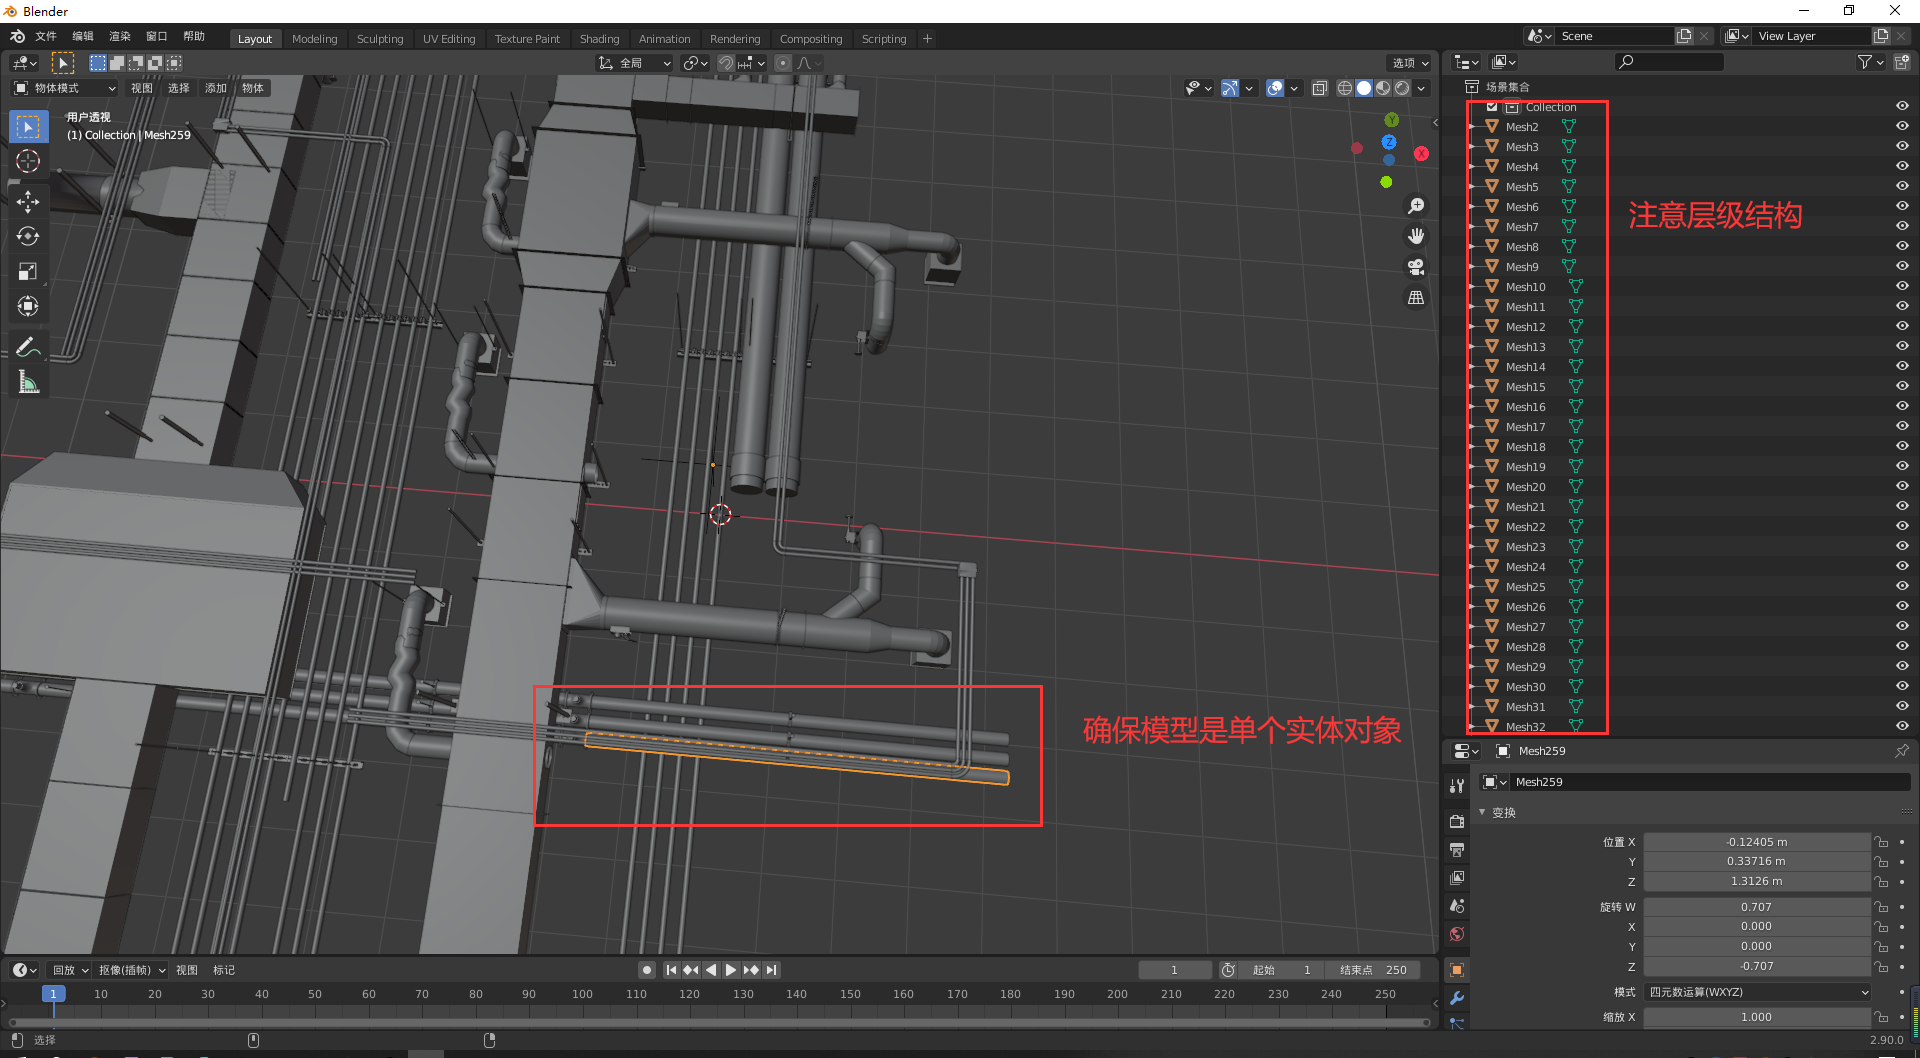Lock the location X value

pos(1881,842)
